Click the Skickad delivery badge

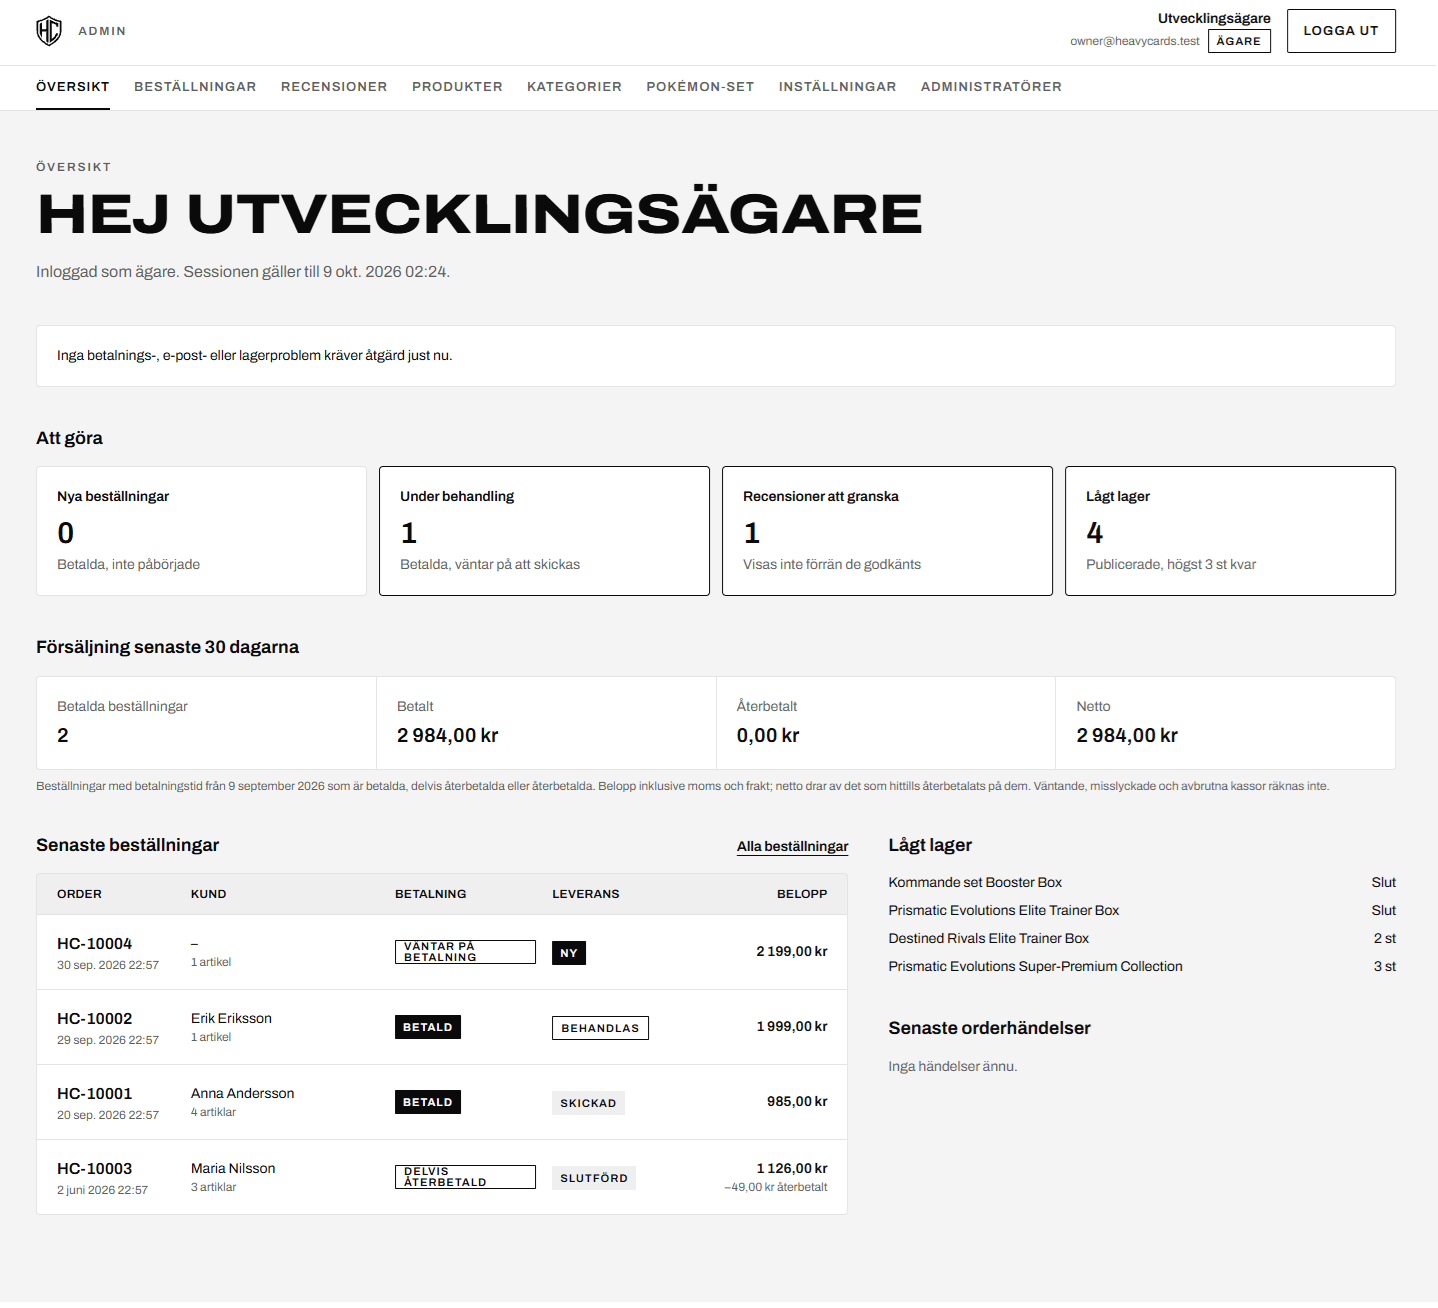tap(588, 1103)
